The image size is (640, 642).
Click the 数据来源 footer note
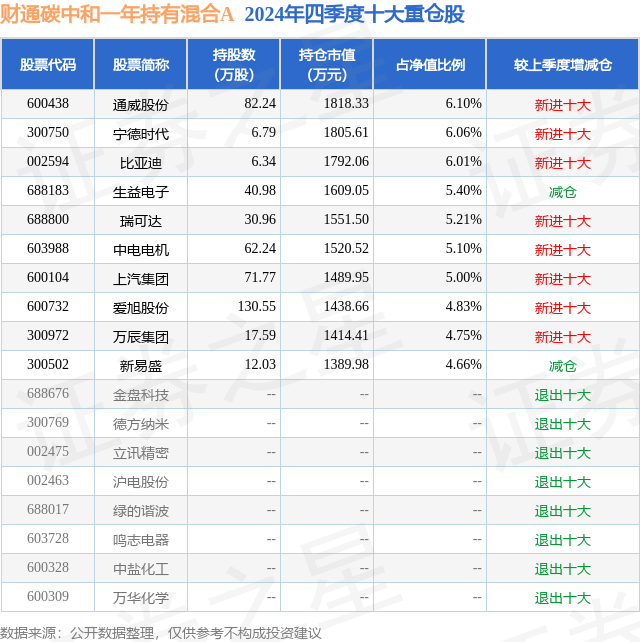coord(161,633)
